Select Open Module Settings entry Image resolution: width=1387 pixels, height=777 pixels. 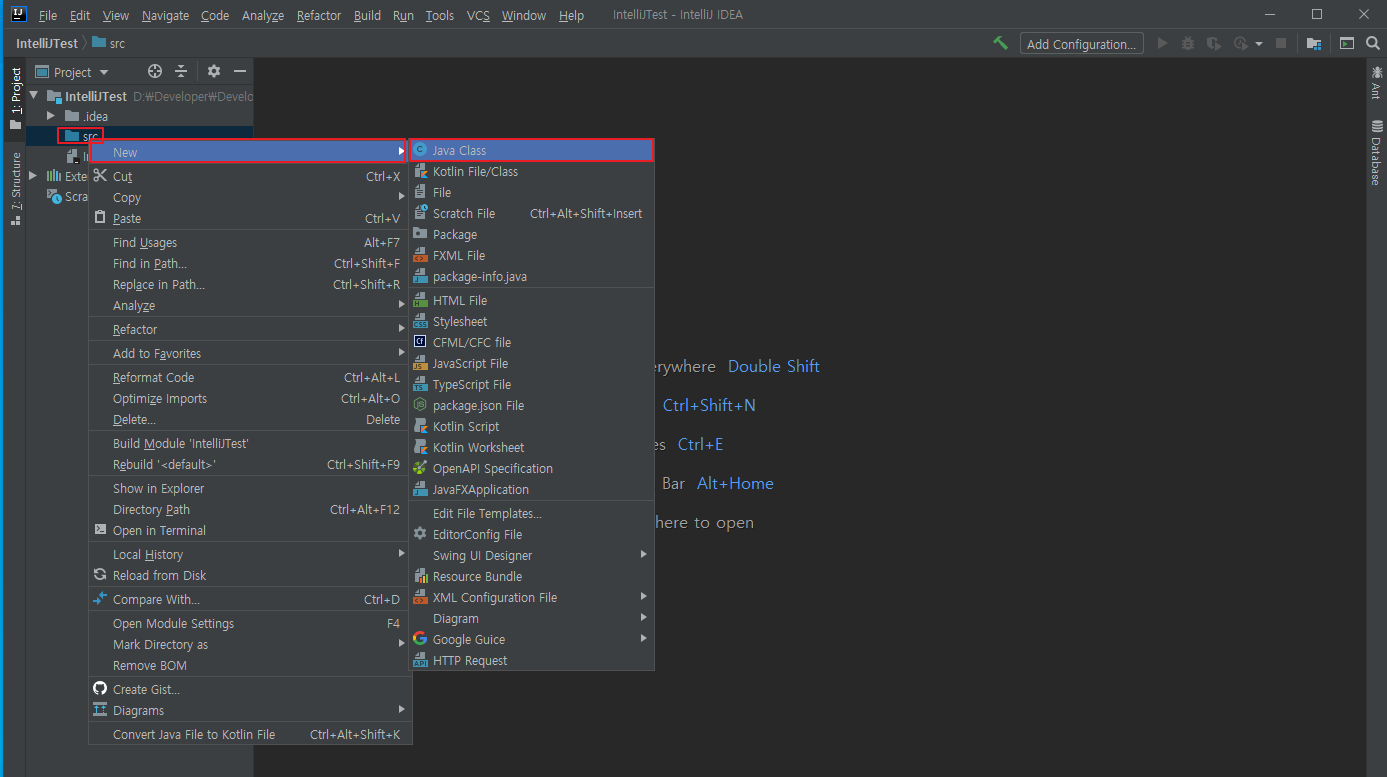coord(248,623)
